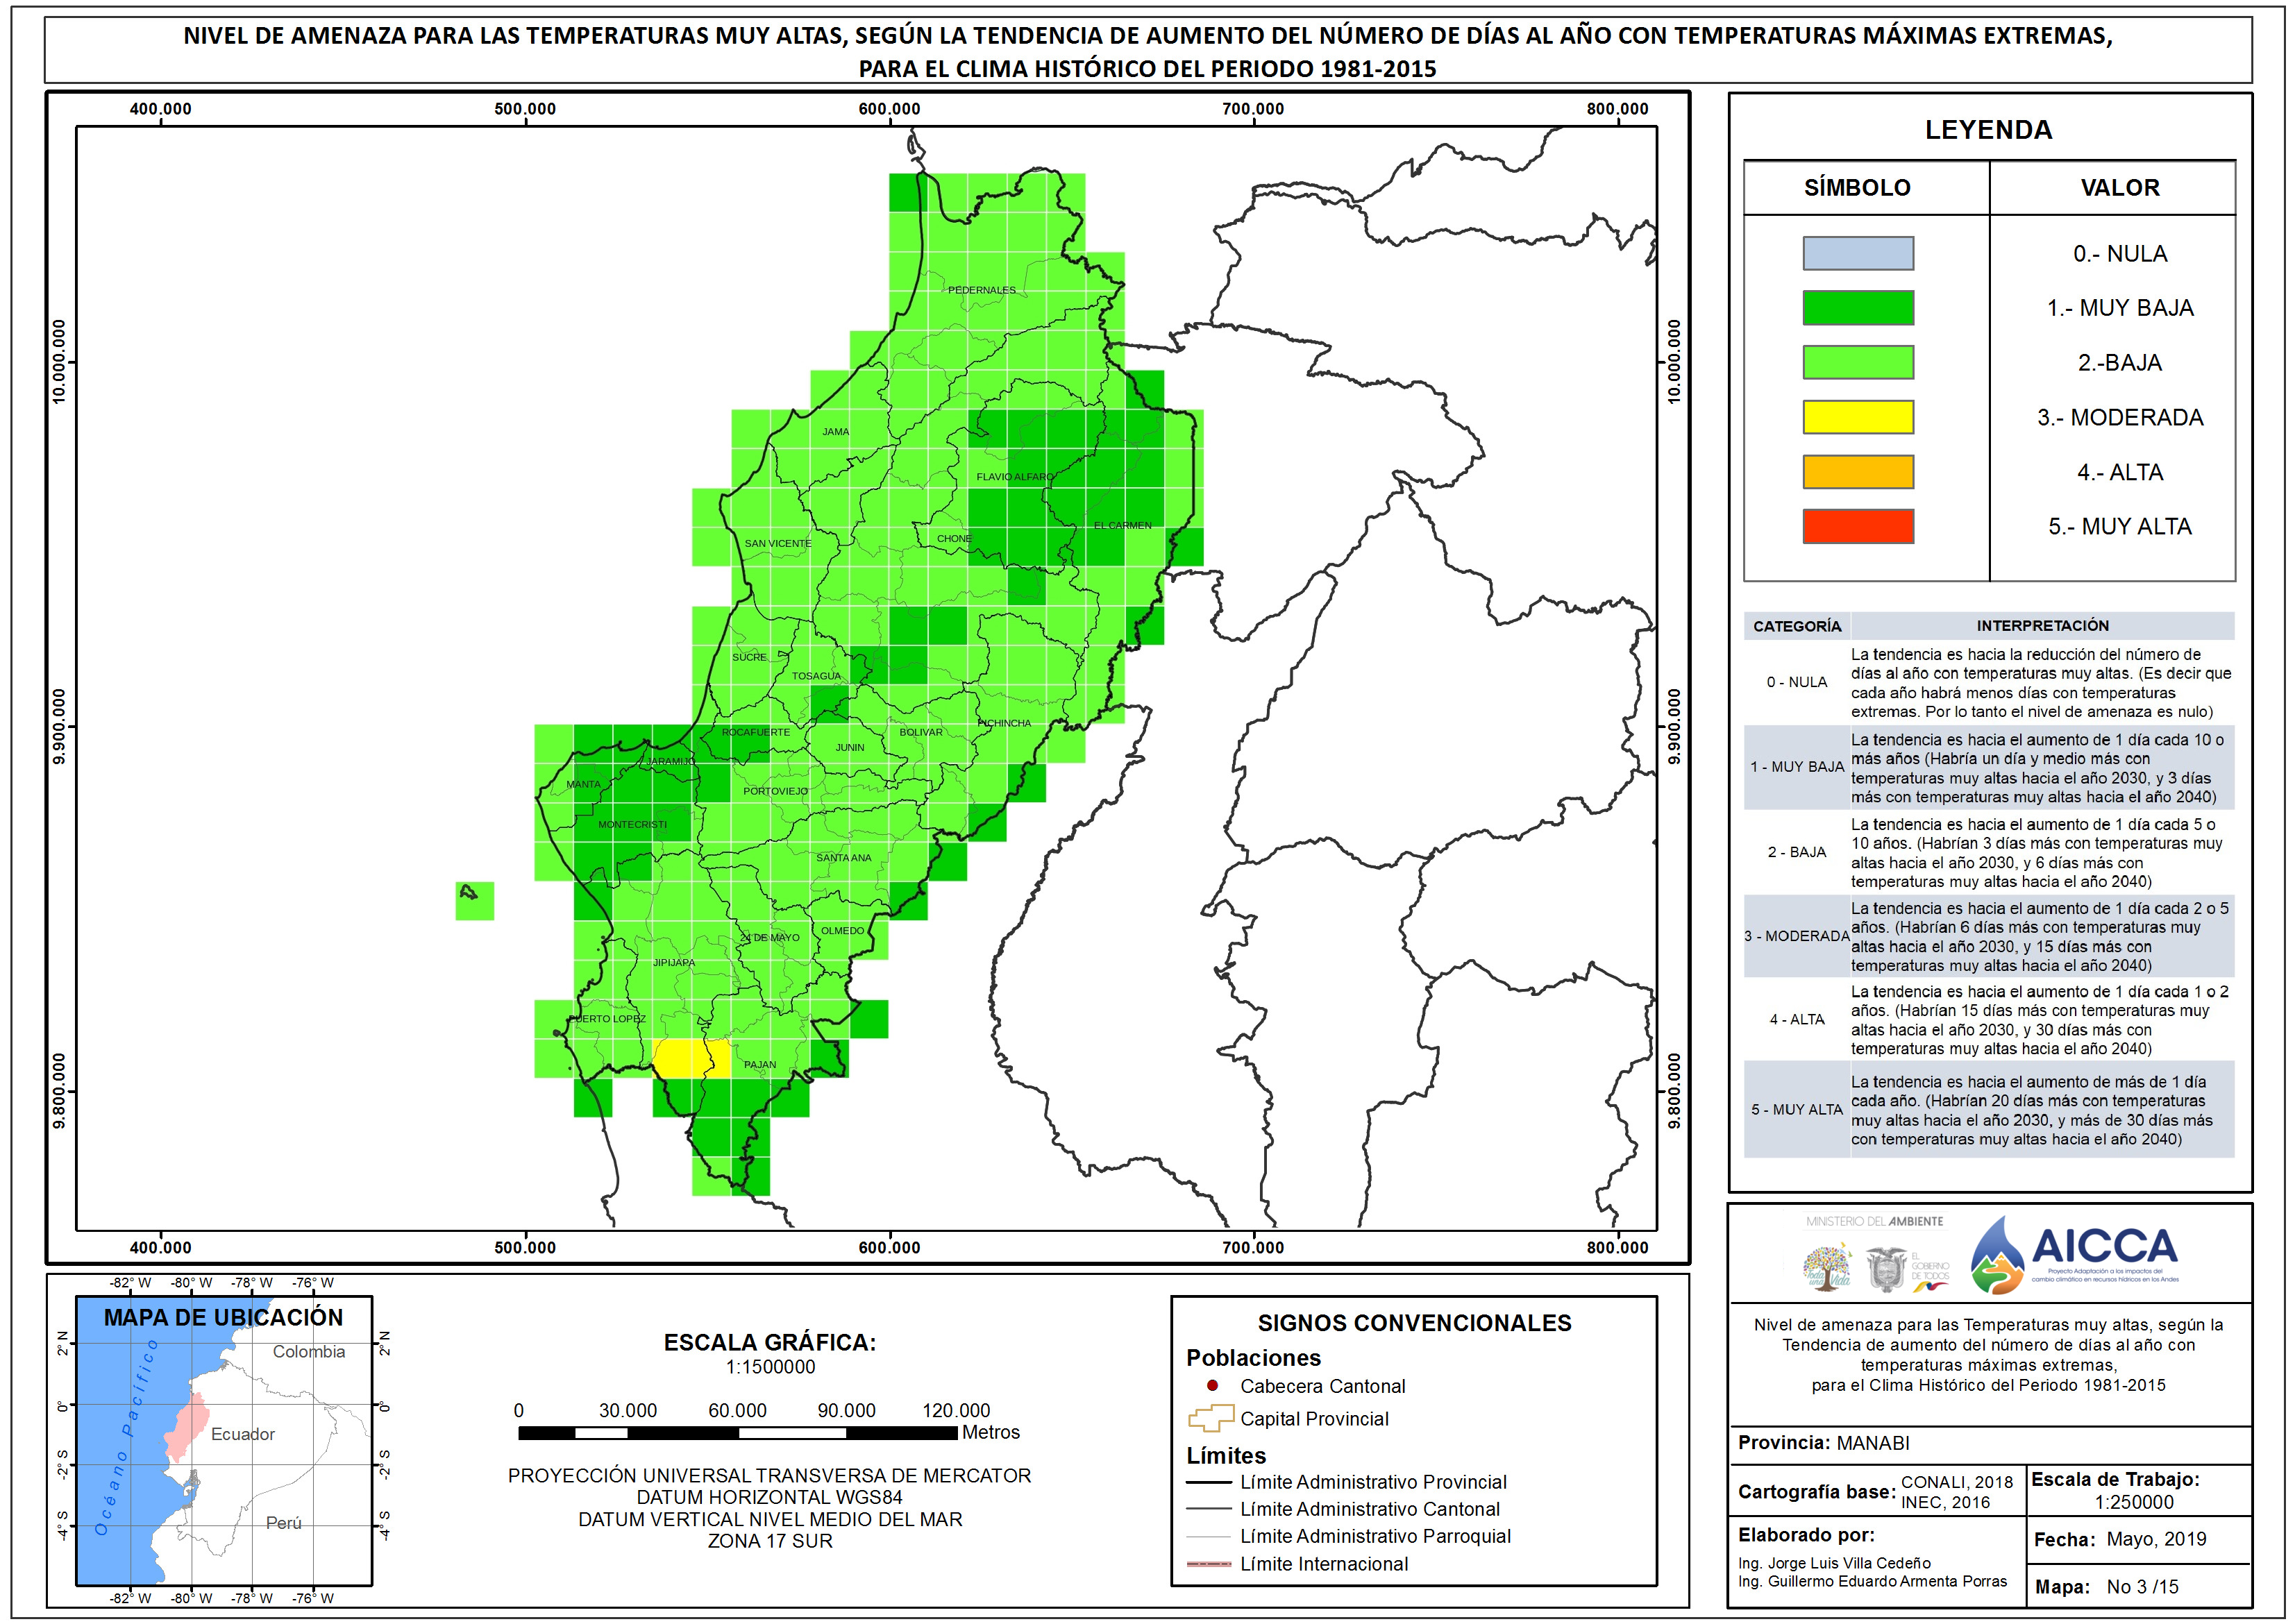Screen dimensions: 2295x1624
Task: Click the FLAVIO ALFARO map label
Action: tap(1014, 477)
